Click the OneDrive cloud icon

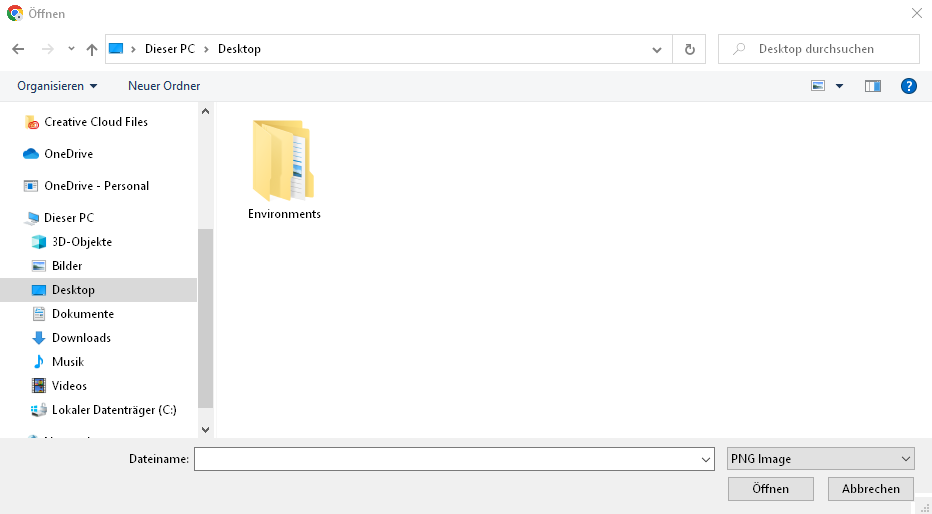point(31,154)
